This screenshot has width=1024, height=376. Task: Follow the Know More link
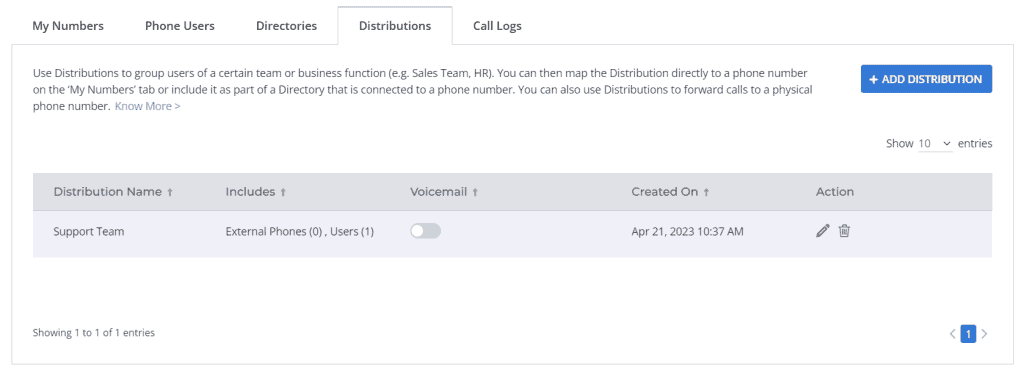click(x=148, y=106)
